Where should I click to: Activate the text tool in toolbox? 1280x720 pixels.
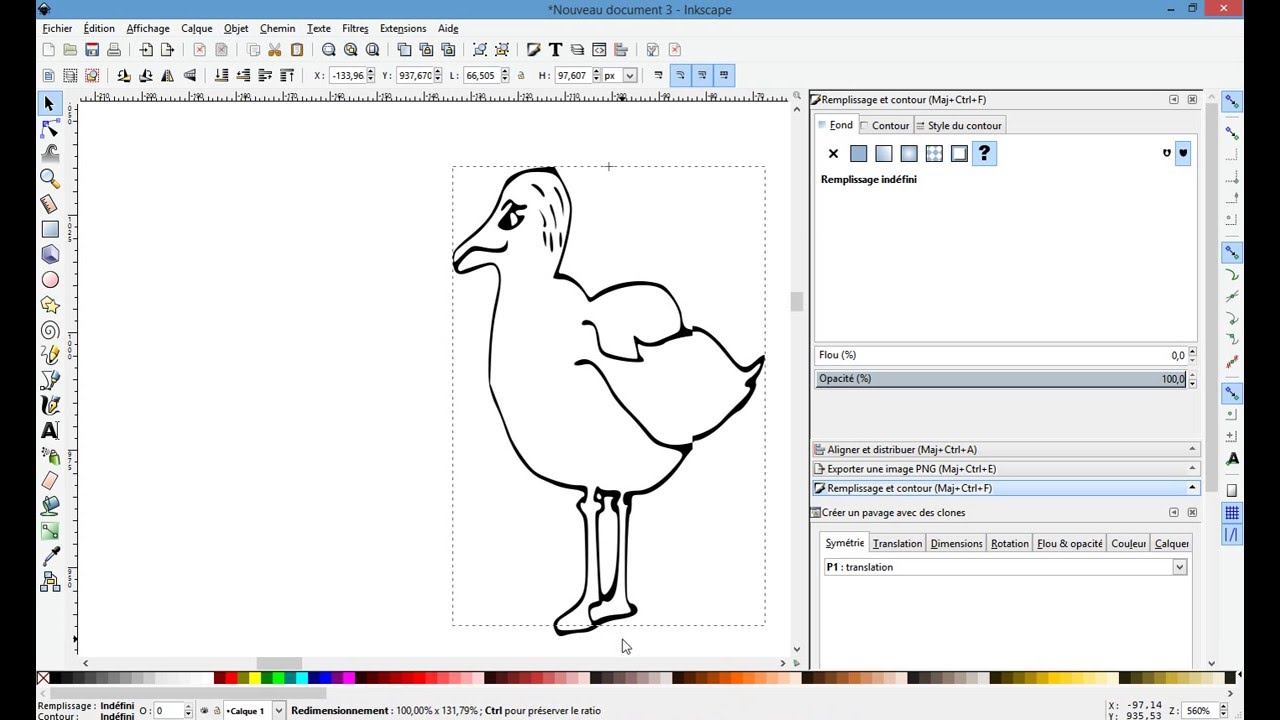coord(49,431)
